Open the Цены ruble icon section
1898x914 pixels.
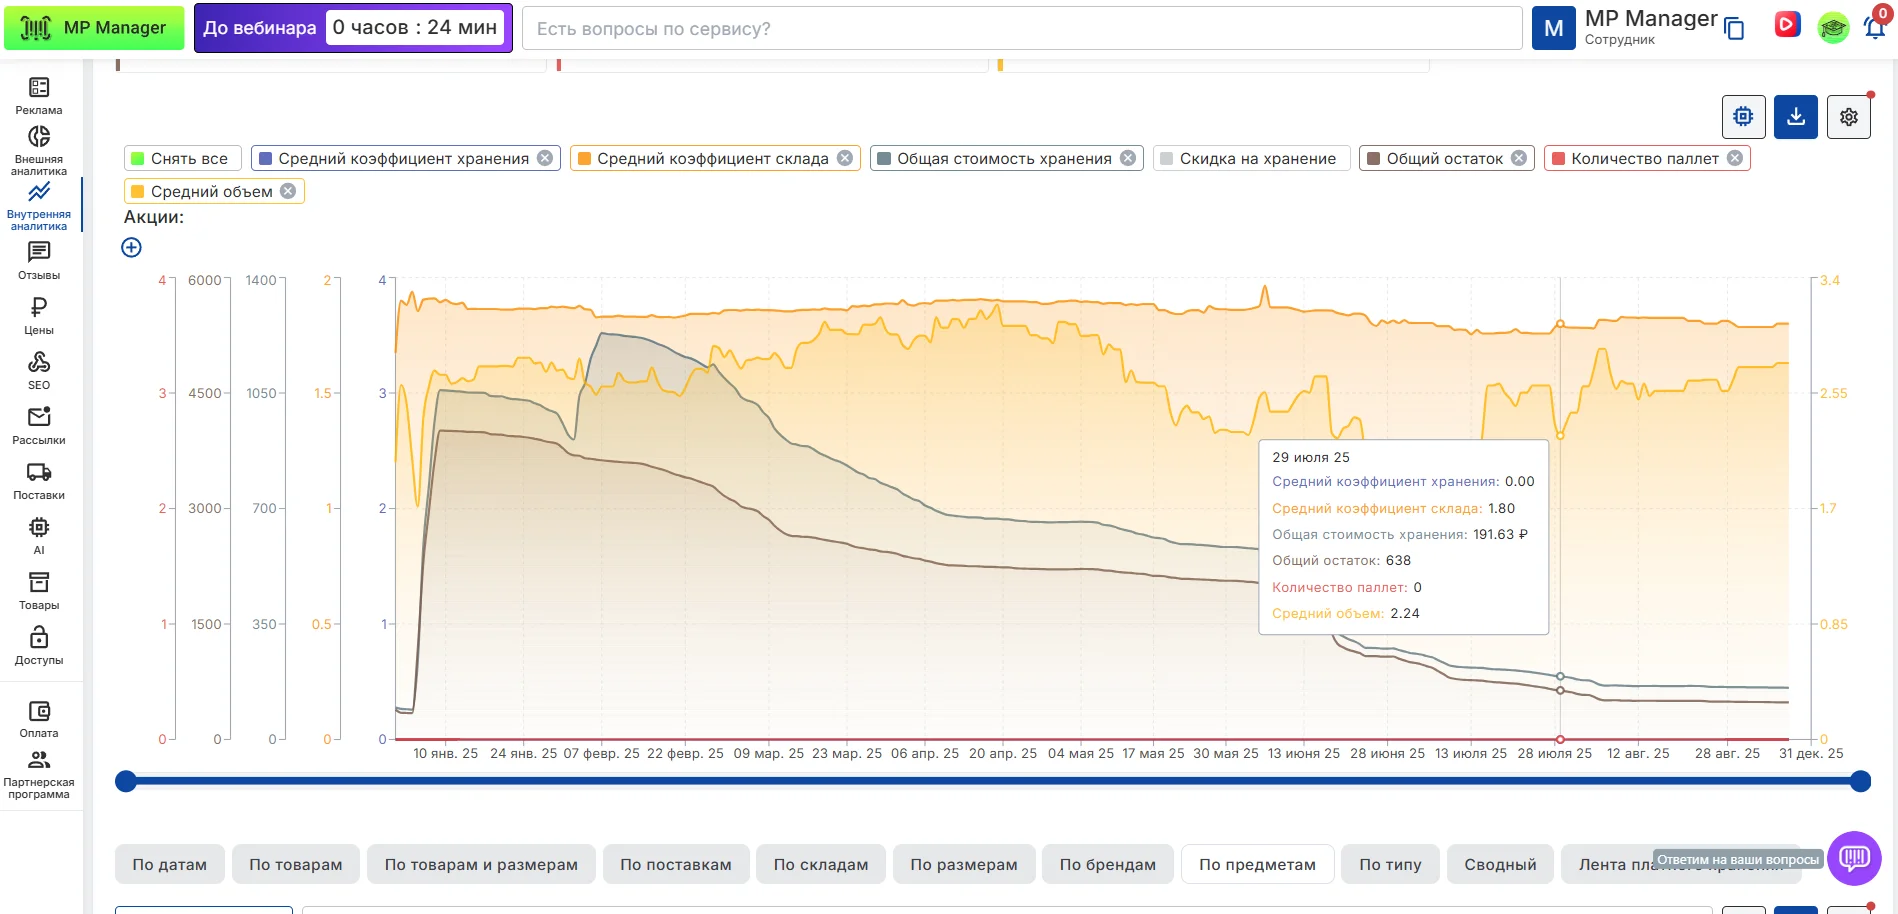pyautogui.click(x=39, y=315)
